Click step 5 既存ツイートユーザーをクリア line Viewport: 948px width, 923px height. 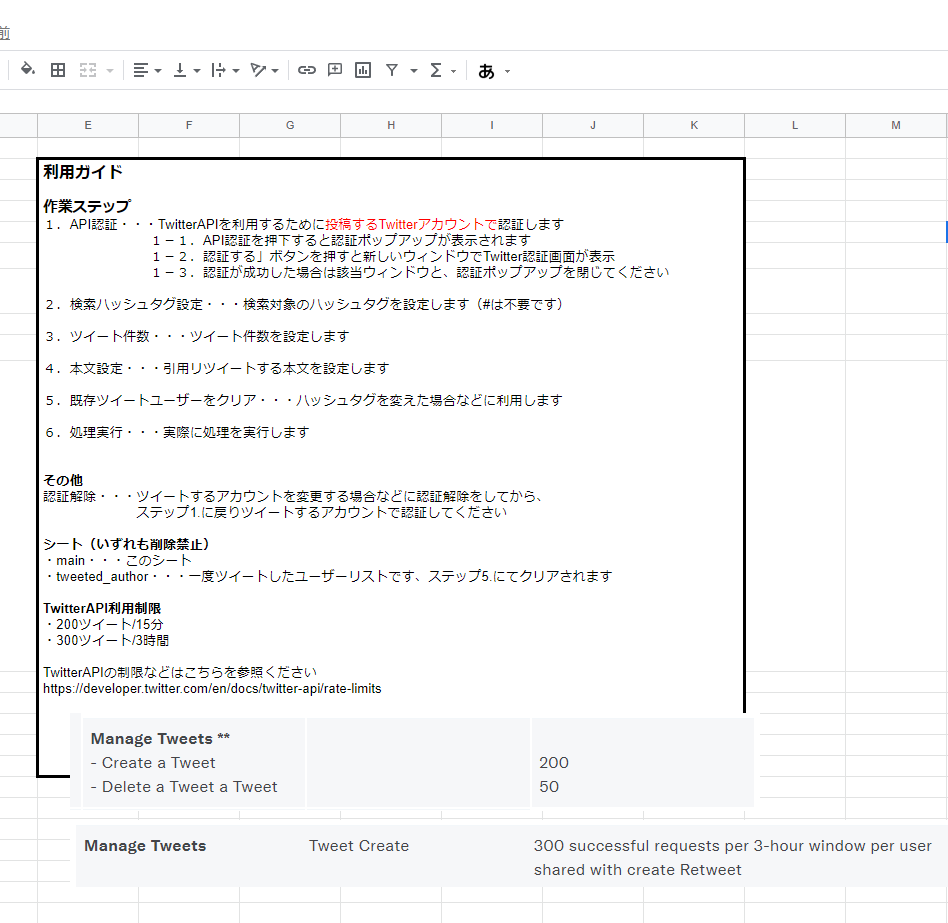point(304,400)
